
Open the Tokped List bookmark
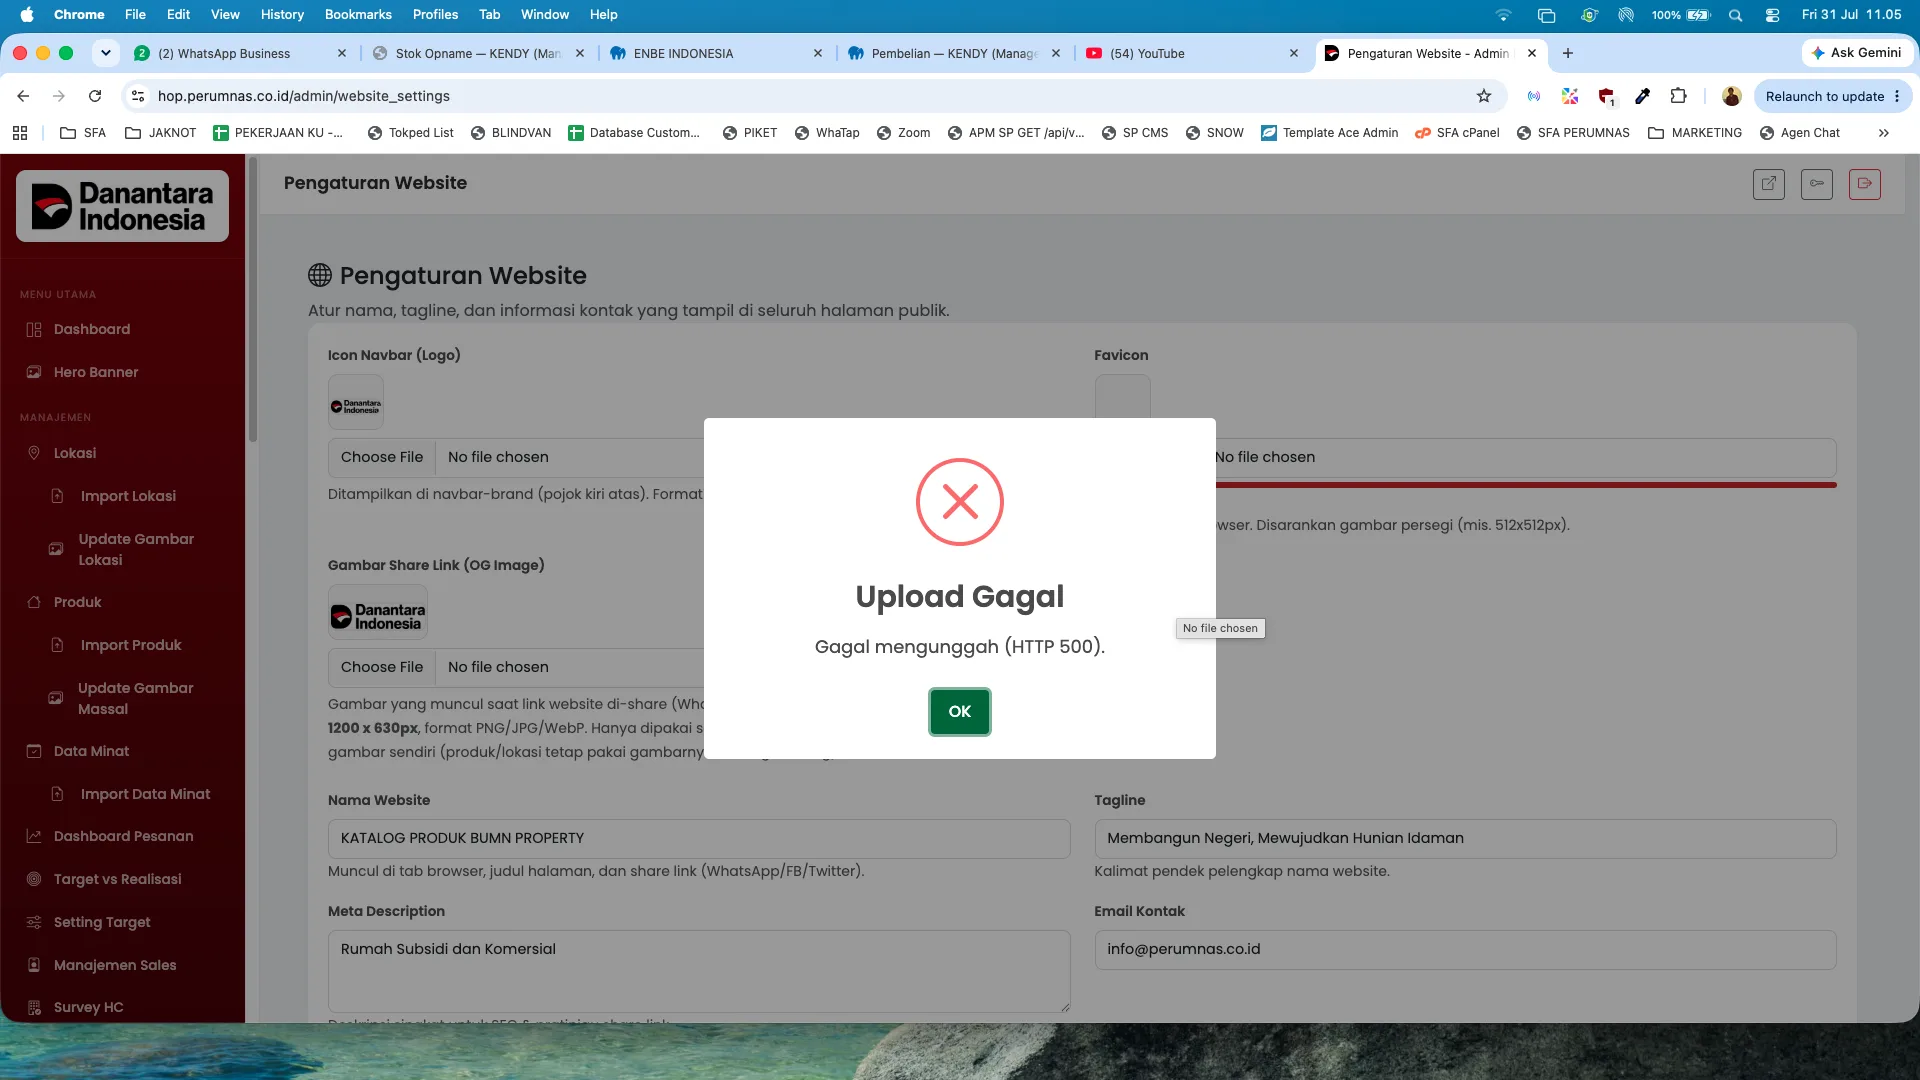411,133
